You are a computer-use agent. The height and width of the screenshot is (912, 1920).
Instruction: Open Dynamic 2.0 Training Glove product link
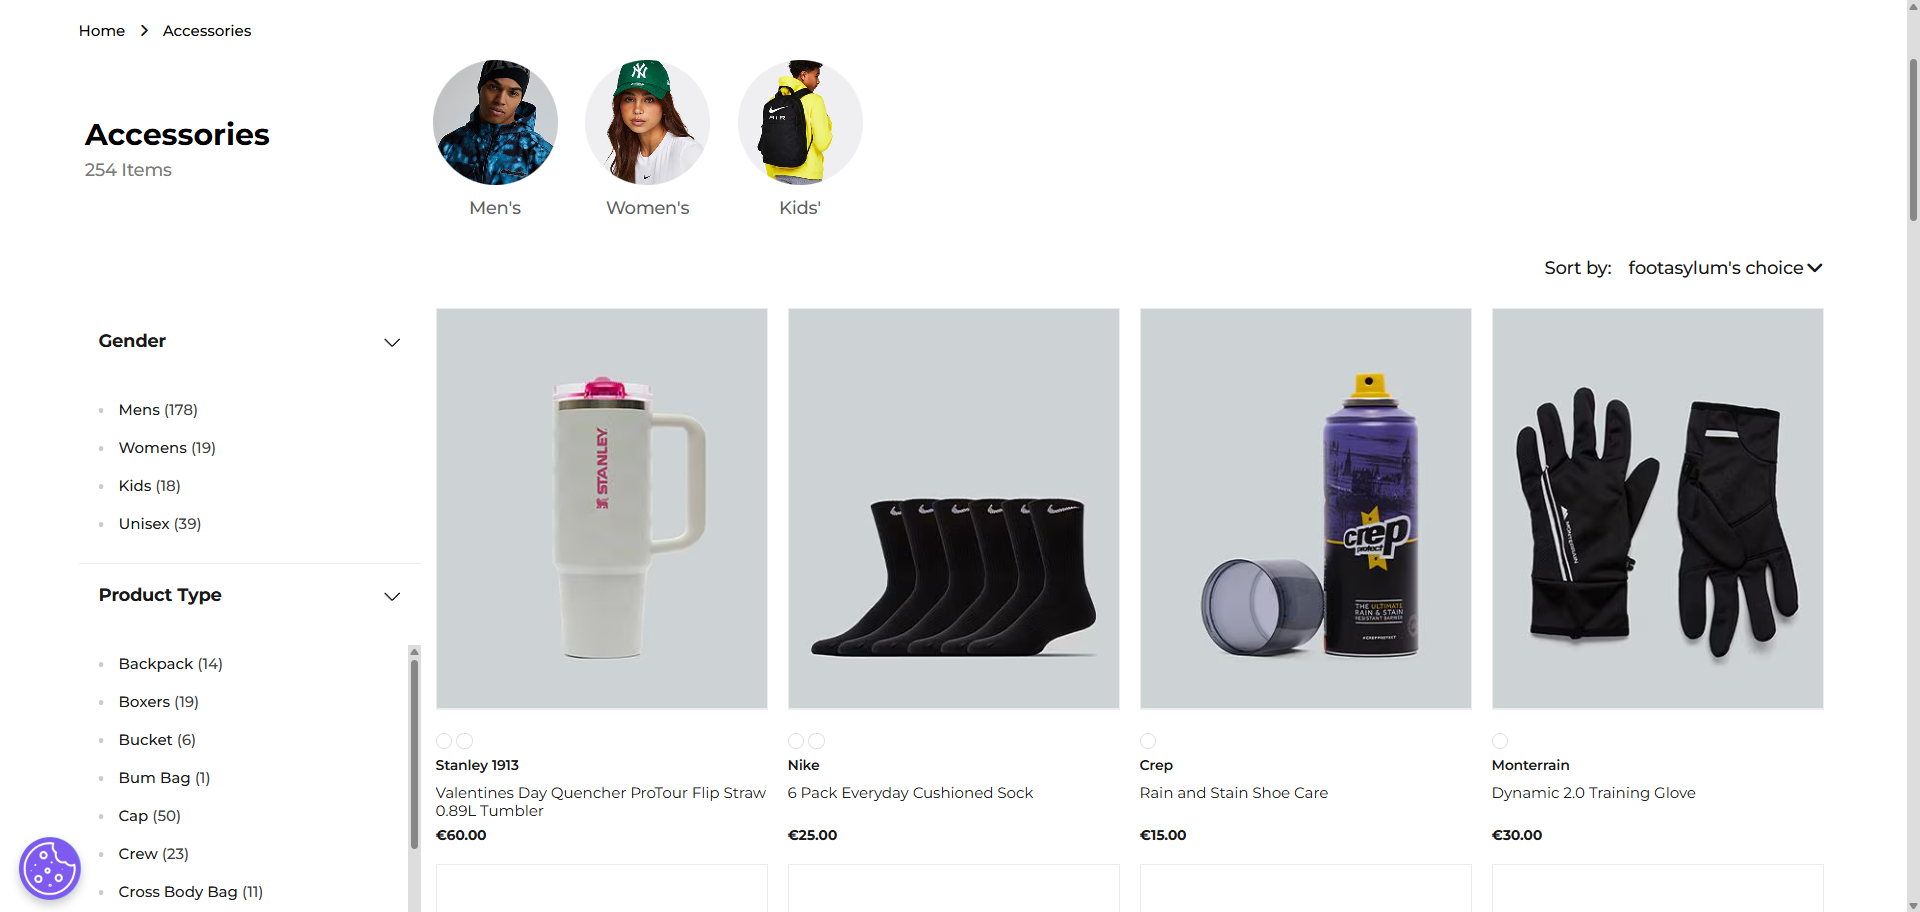pos(1593,793)
